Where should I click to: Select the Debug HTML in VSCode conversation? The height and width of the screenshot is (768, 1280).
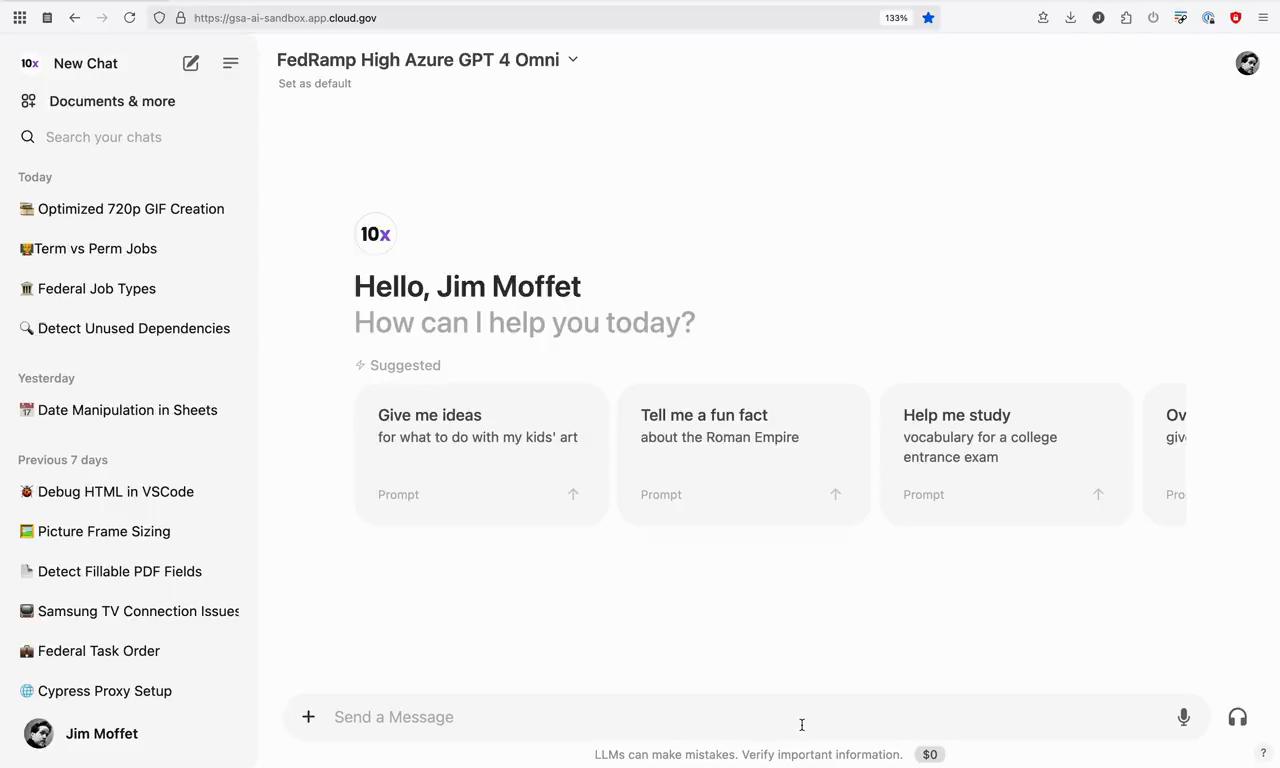115,491
